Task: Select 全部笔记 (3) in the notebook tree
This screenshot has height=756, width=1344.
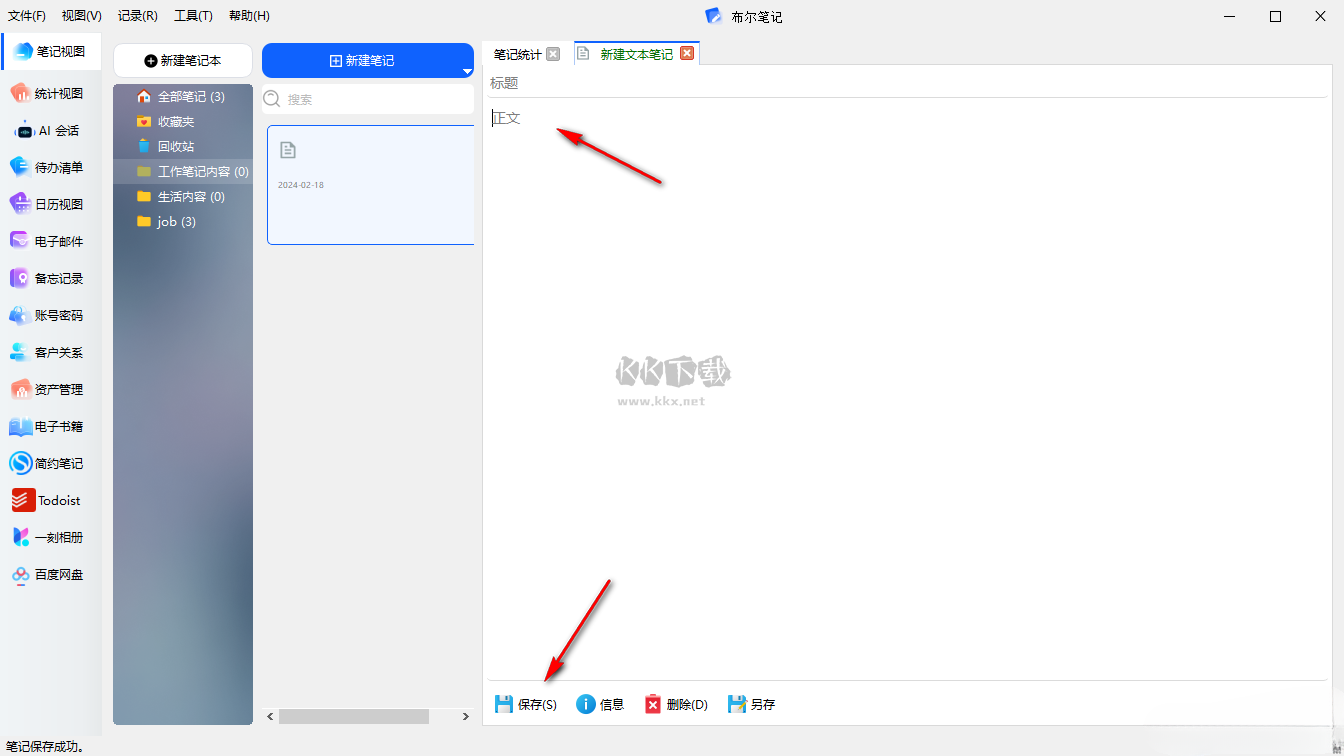Action: click(x=183, y=96)
